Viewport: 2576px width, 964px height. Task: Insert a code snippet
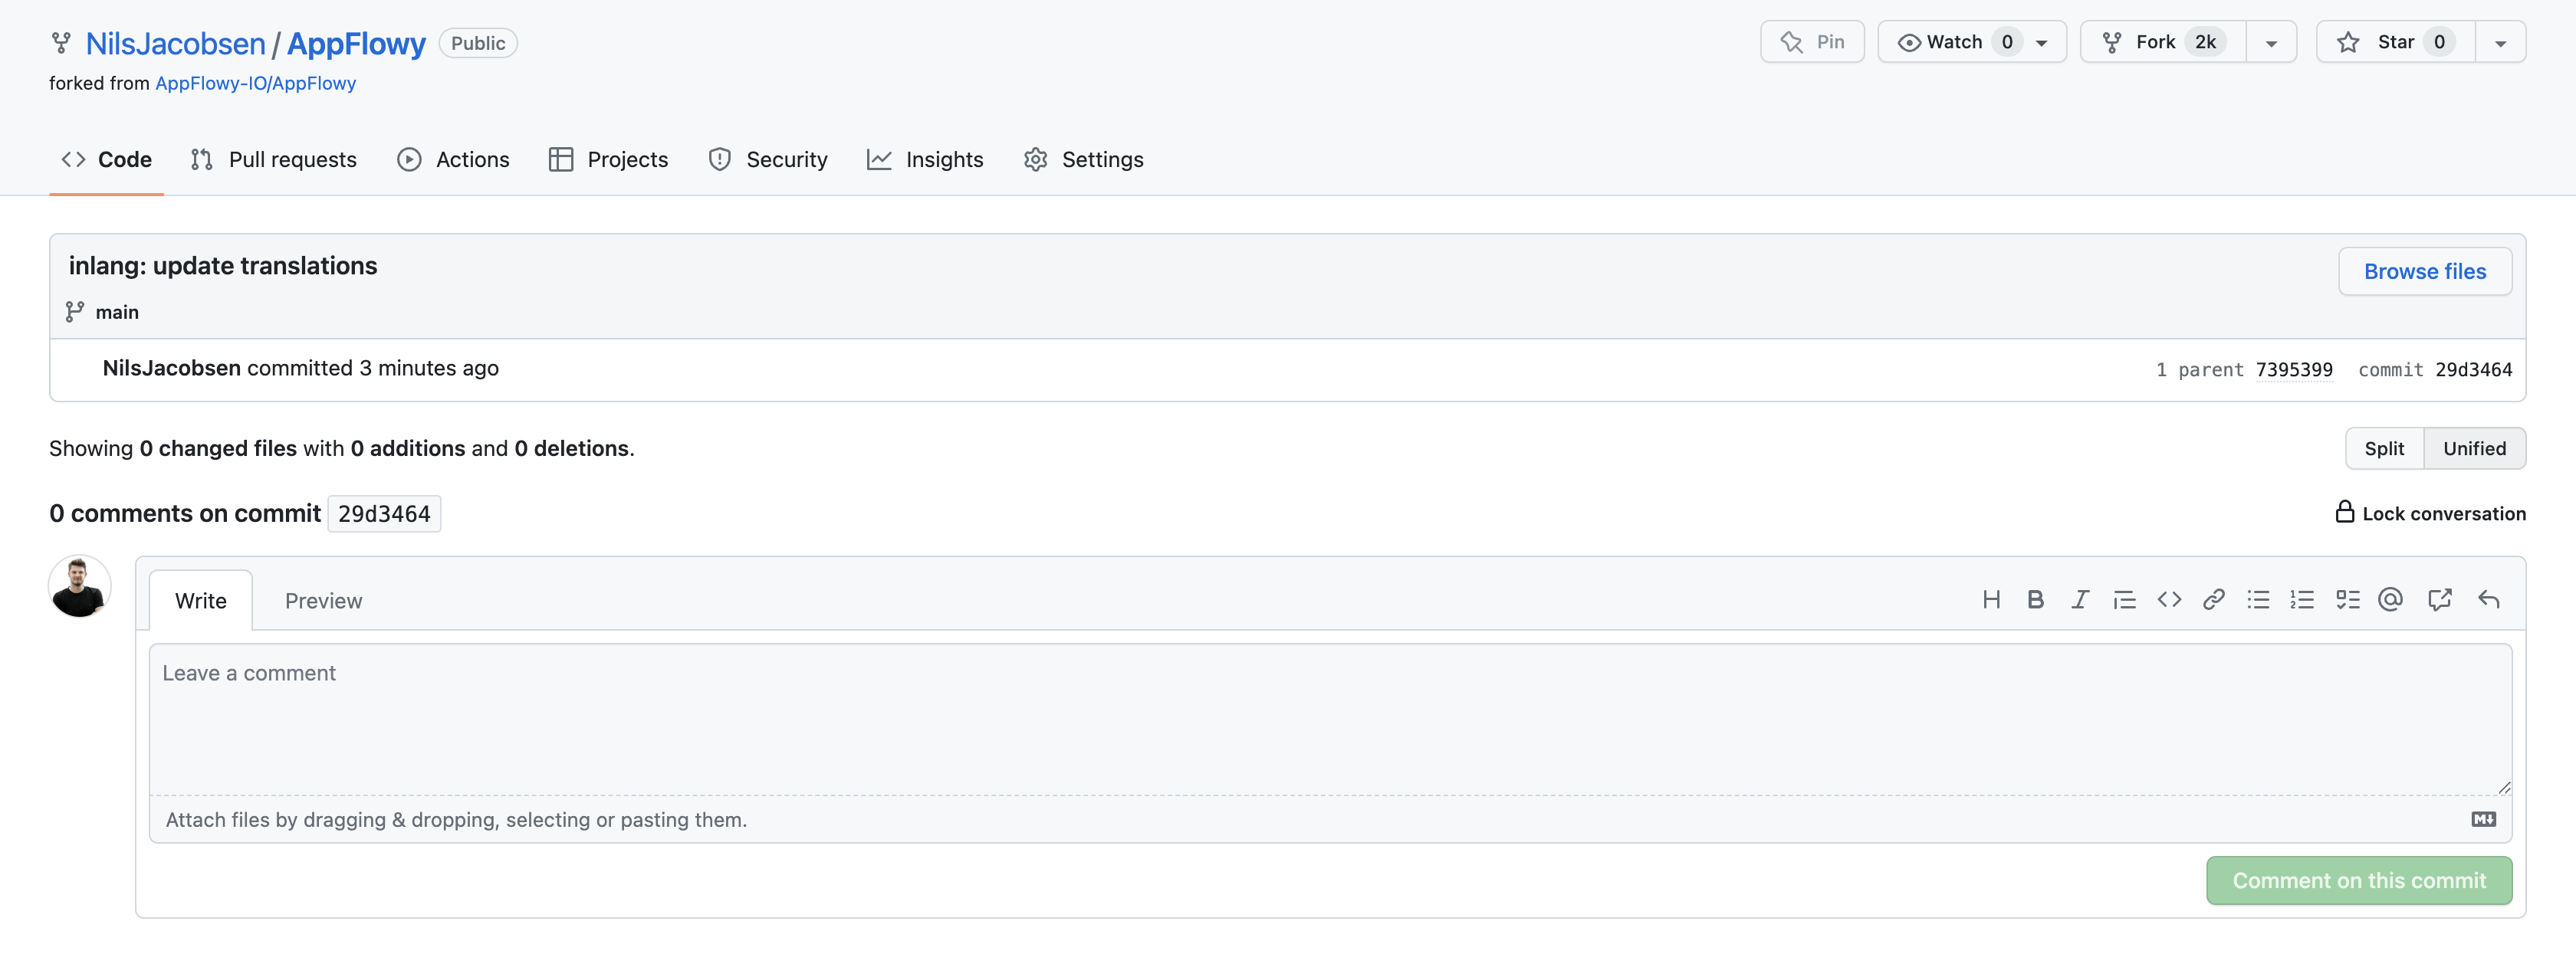(x=2170, y=599)
